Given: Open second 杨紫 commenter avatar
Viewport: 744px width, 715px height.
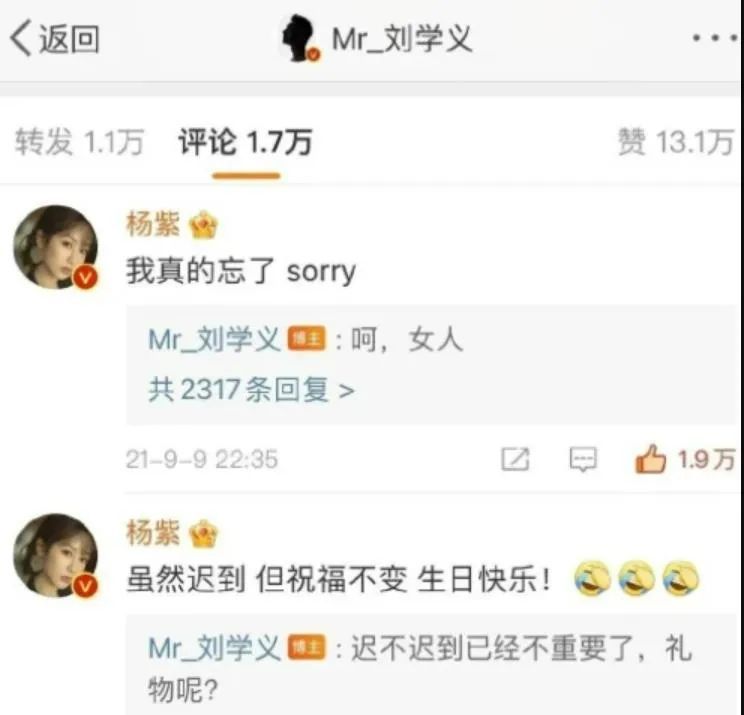Looking at the screenshot, I should pos(56,556).
